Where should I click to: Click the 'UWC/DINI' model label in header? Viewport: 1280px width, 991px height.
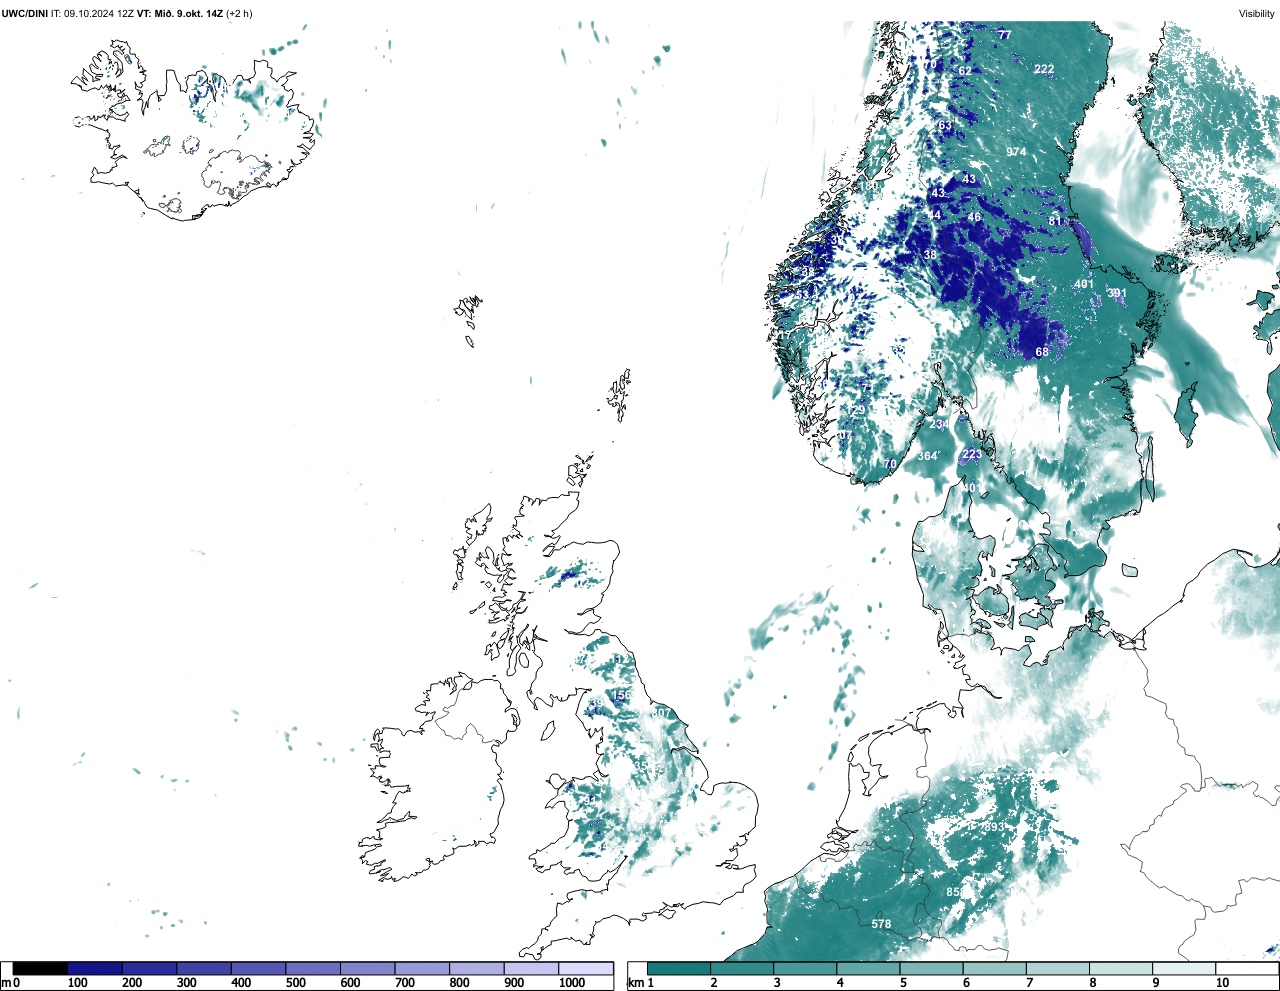(x=24, y=13)
